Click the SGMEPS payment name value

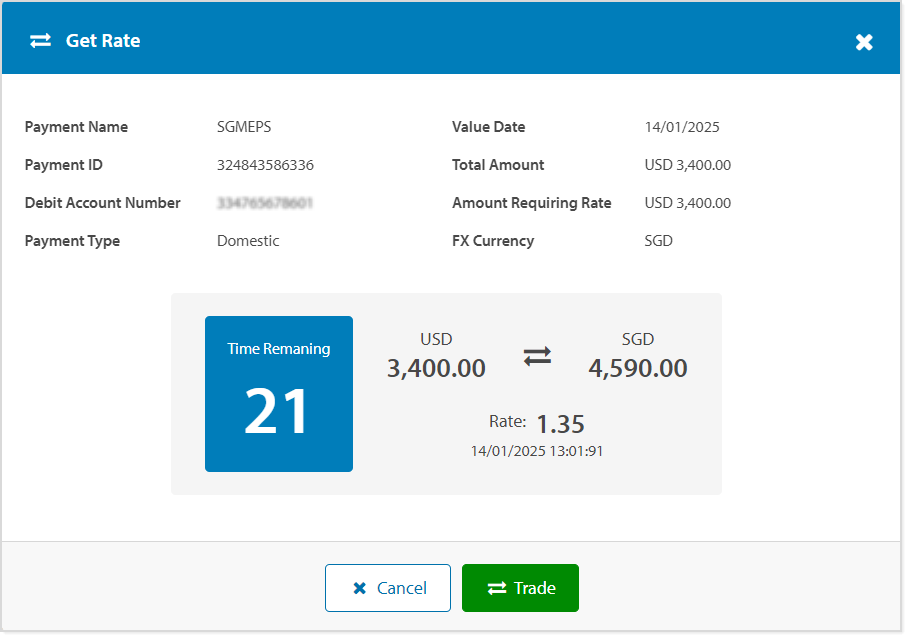tap(244, 127)
